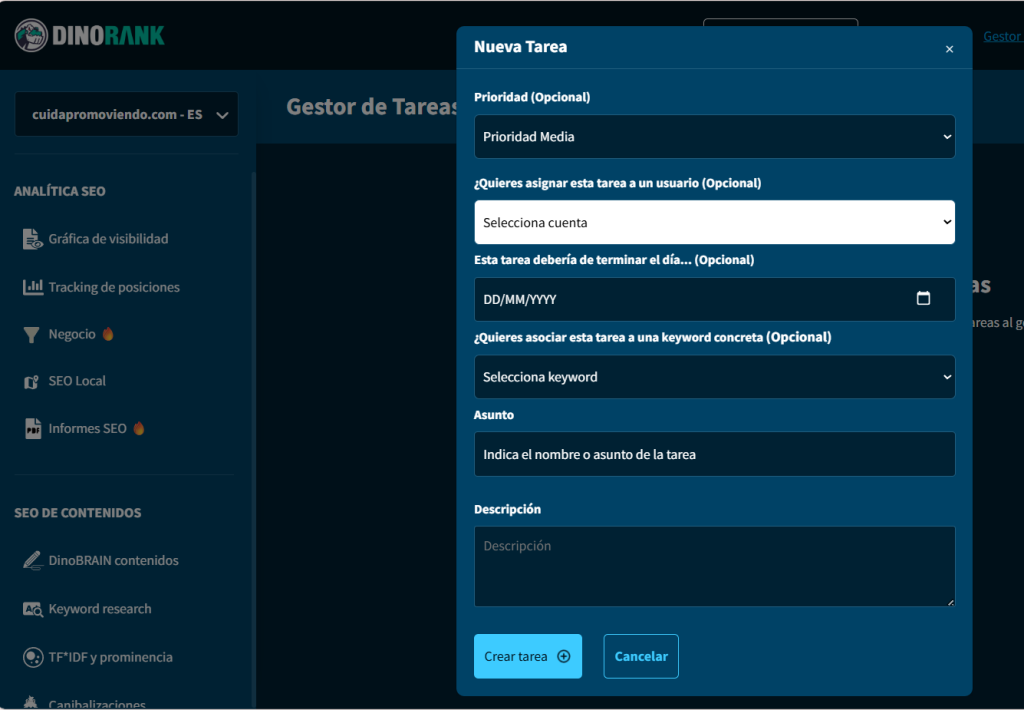This screenshot has width=1024, height=710.
Task: Open the cuidapromoviendo.com project selector
Action: [x=126, y=115]
